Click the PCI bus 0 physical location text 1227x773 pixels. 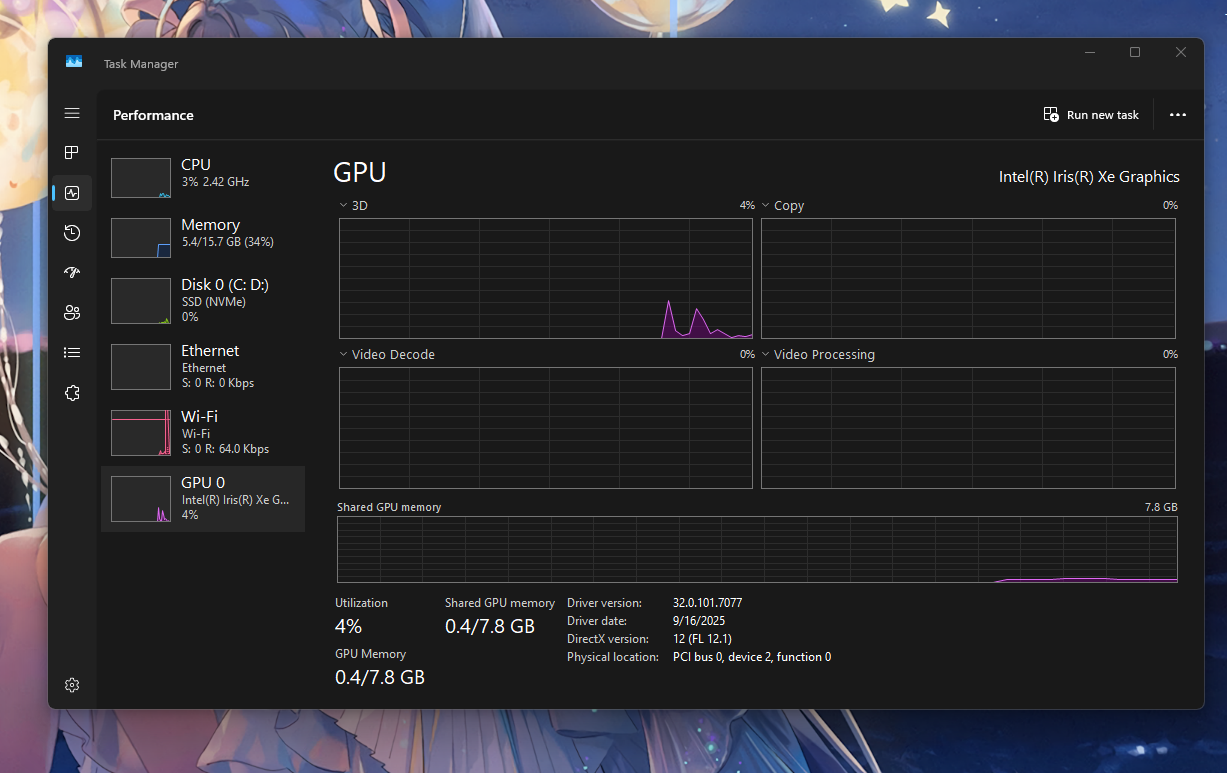(752, 657)
